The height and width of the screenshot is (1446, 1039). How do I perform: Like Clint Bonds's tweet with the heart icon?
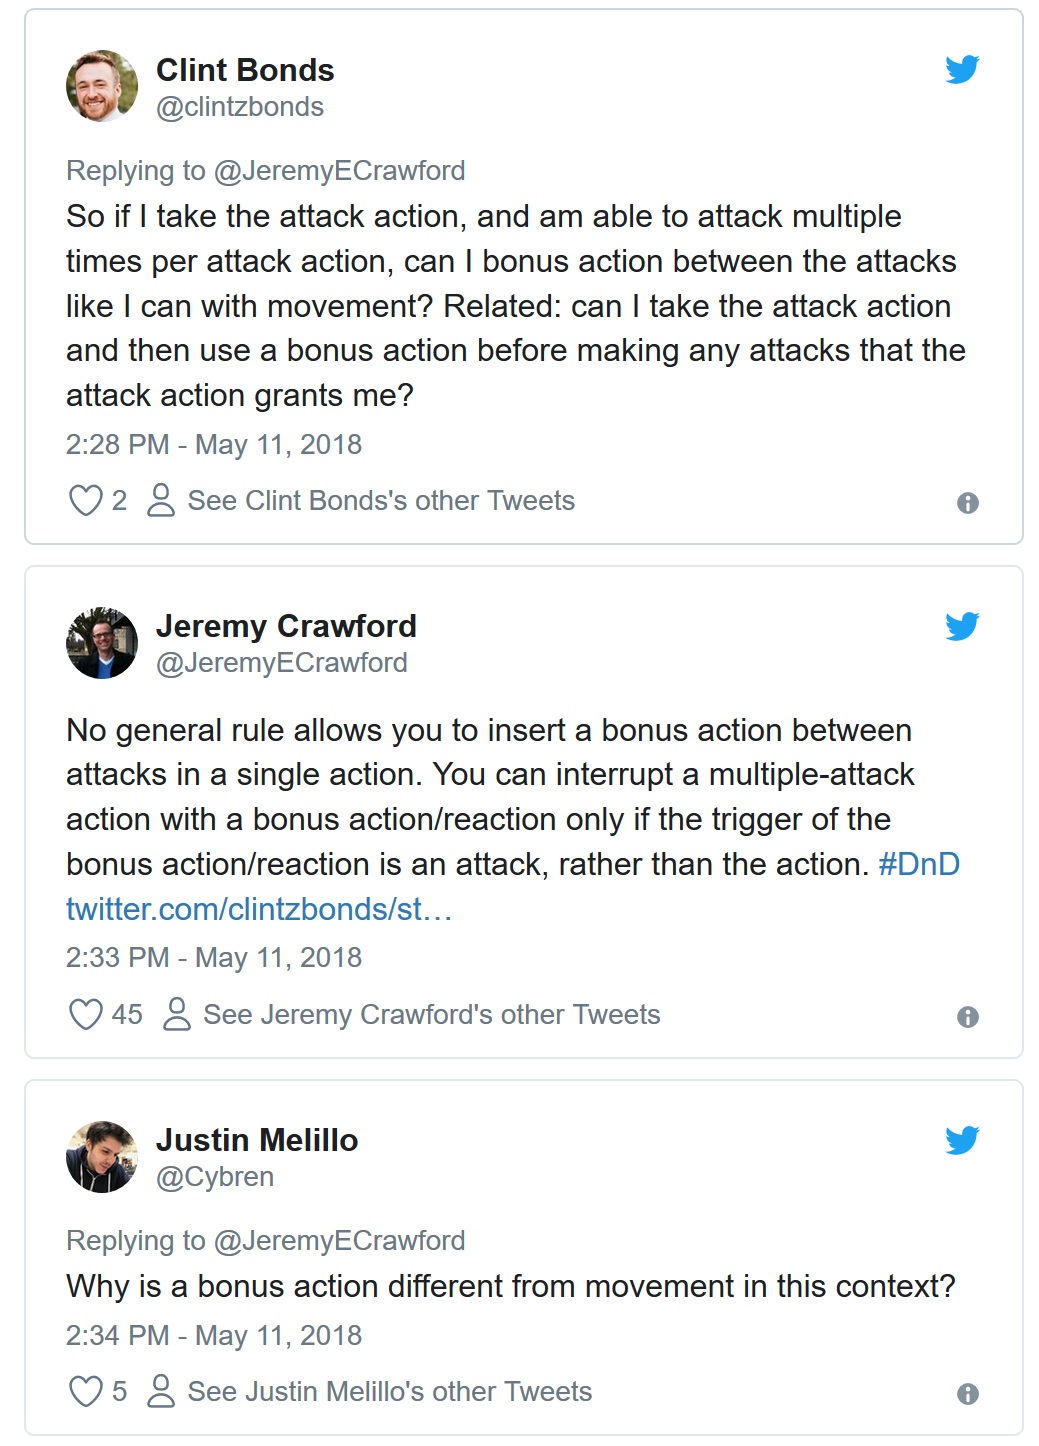pyautogui.click(x=85, y=500)
